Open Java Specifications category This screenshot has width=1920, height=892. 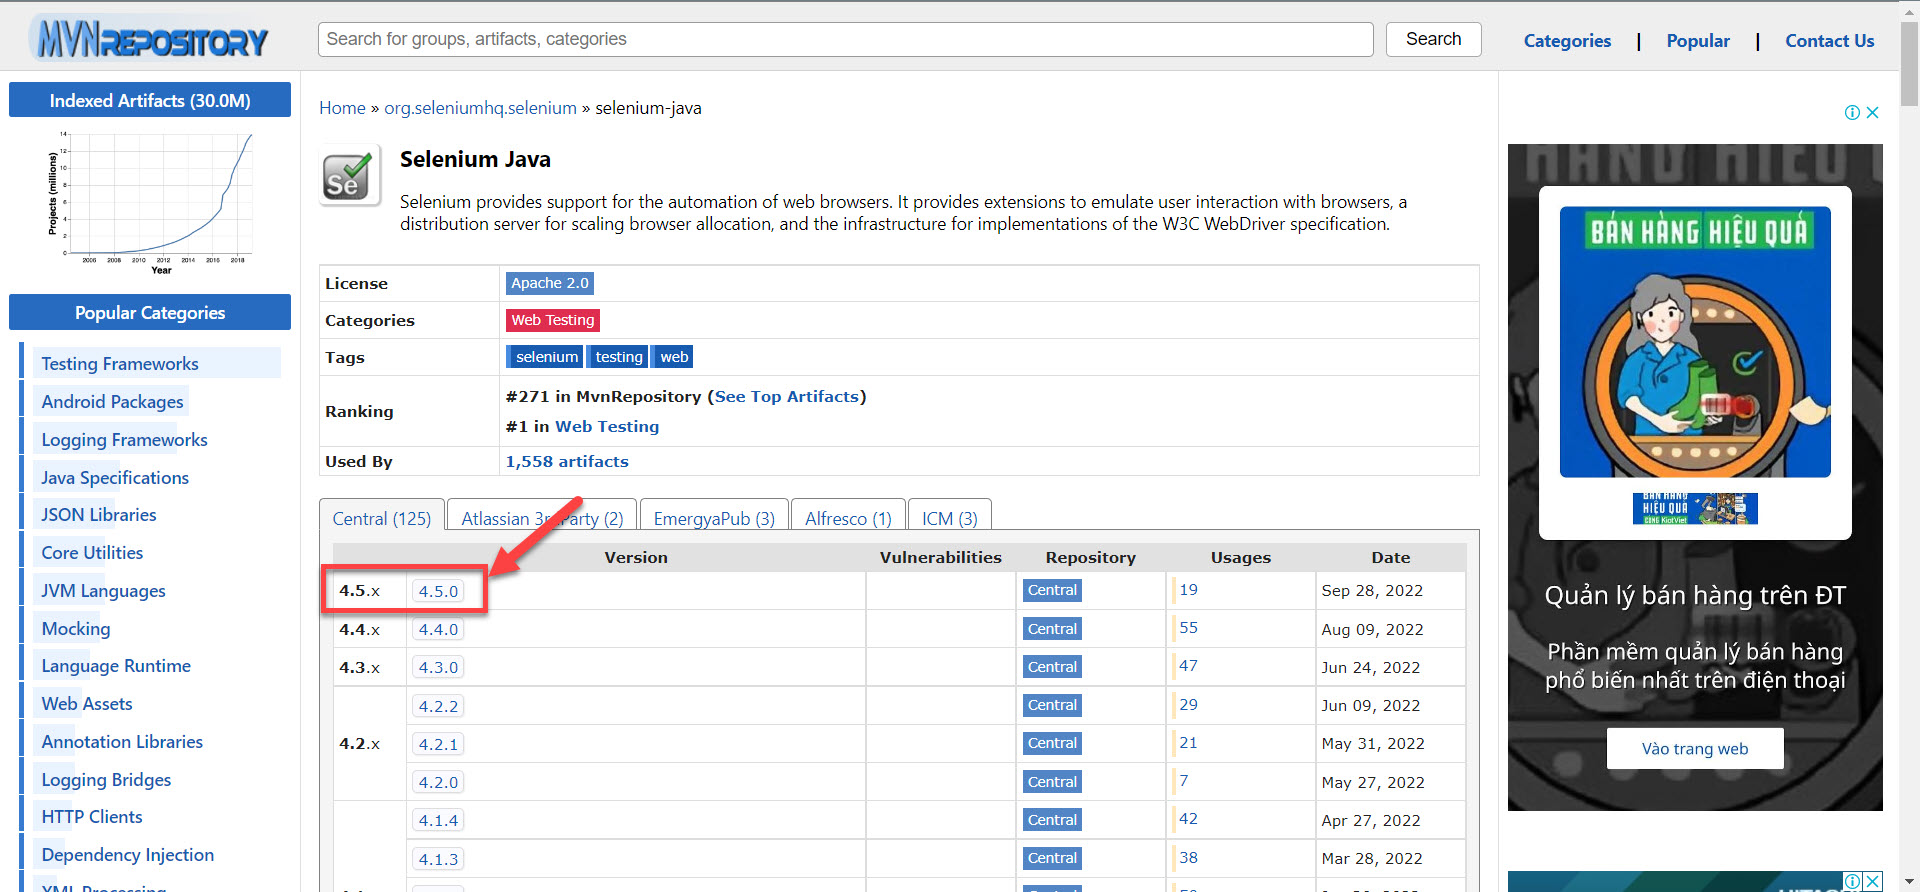(115, 478)
